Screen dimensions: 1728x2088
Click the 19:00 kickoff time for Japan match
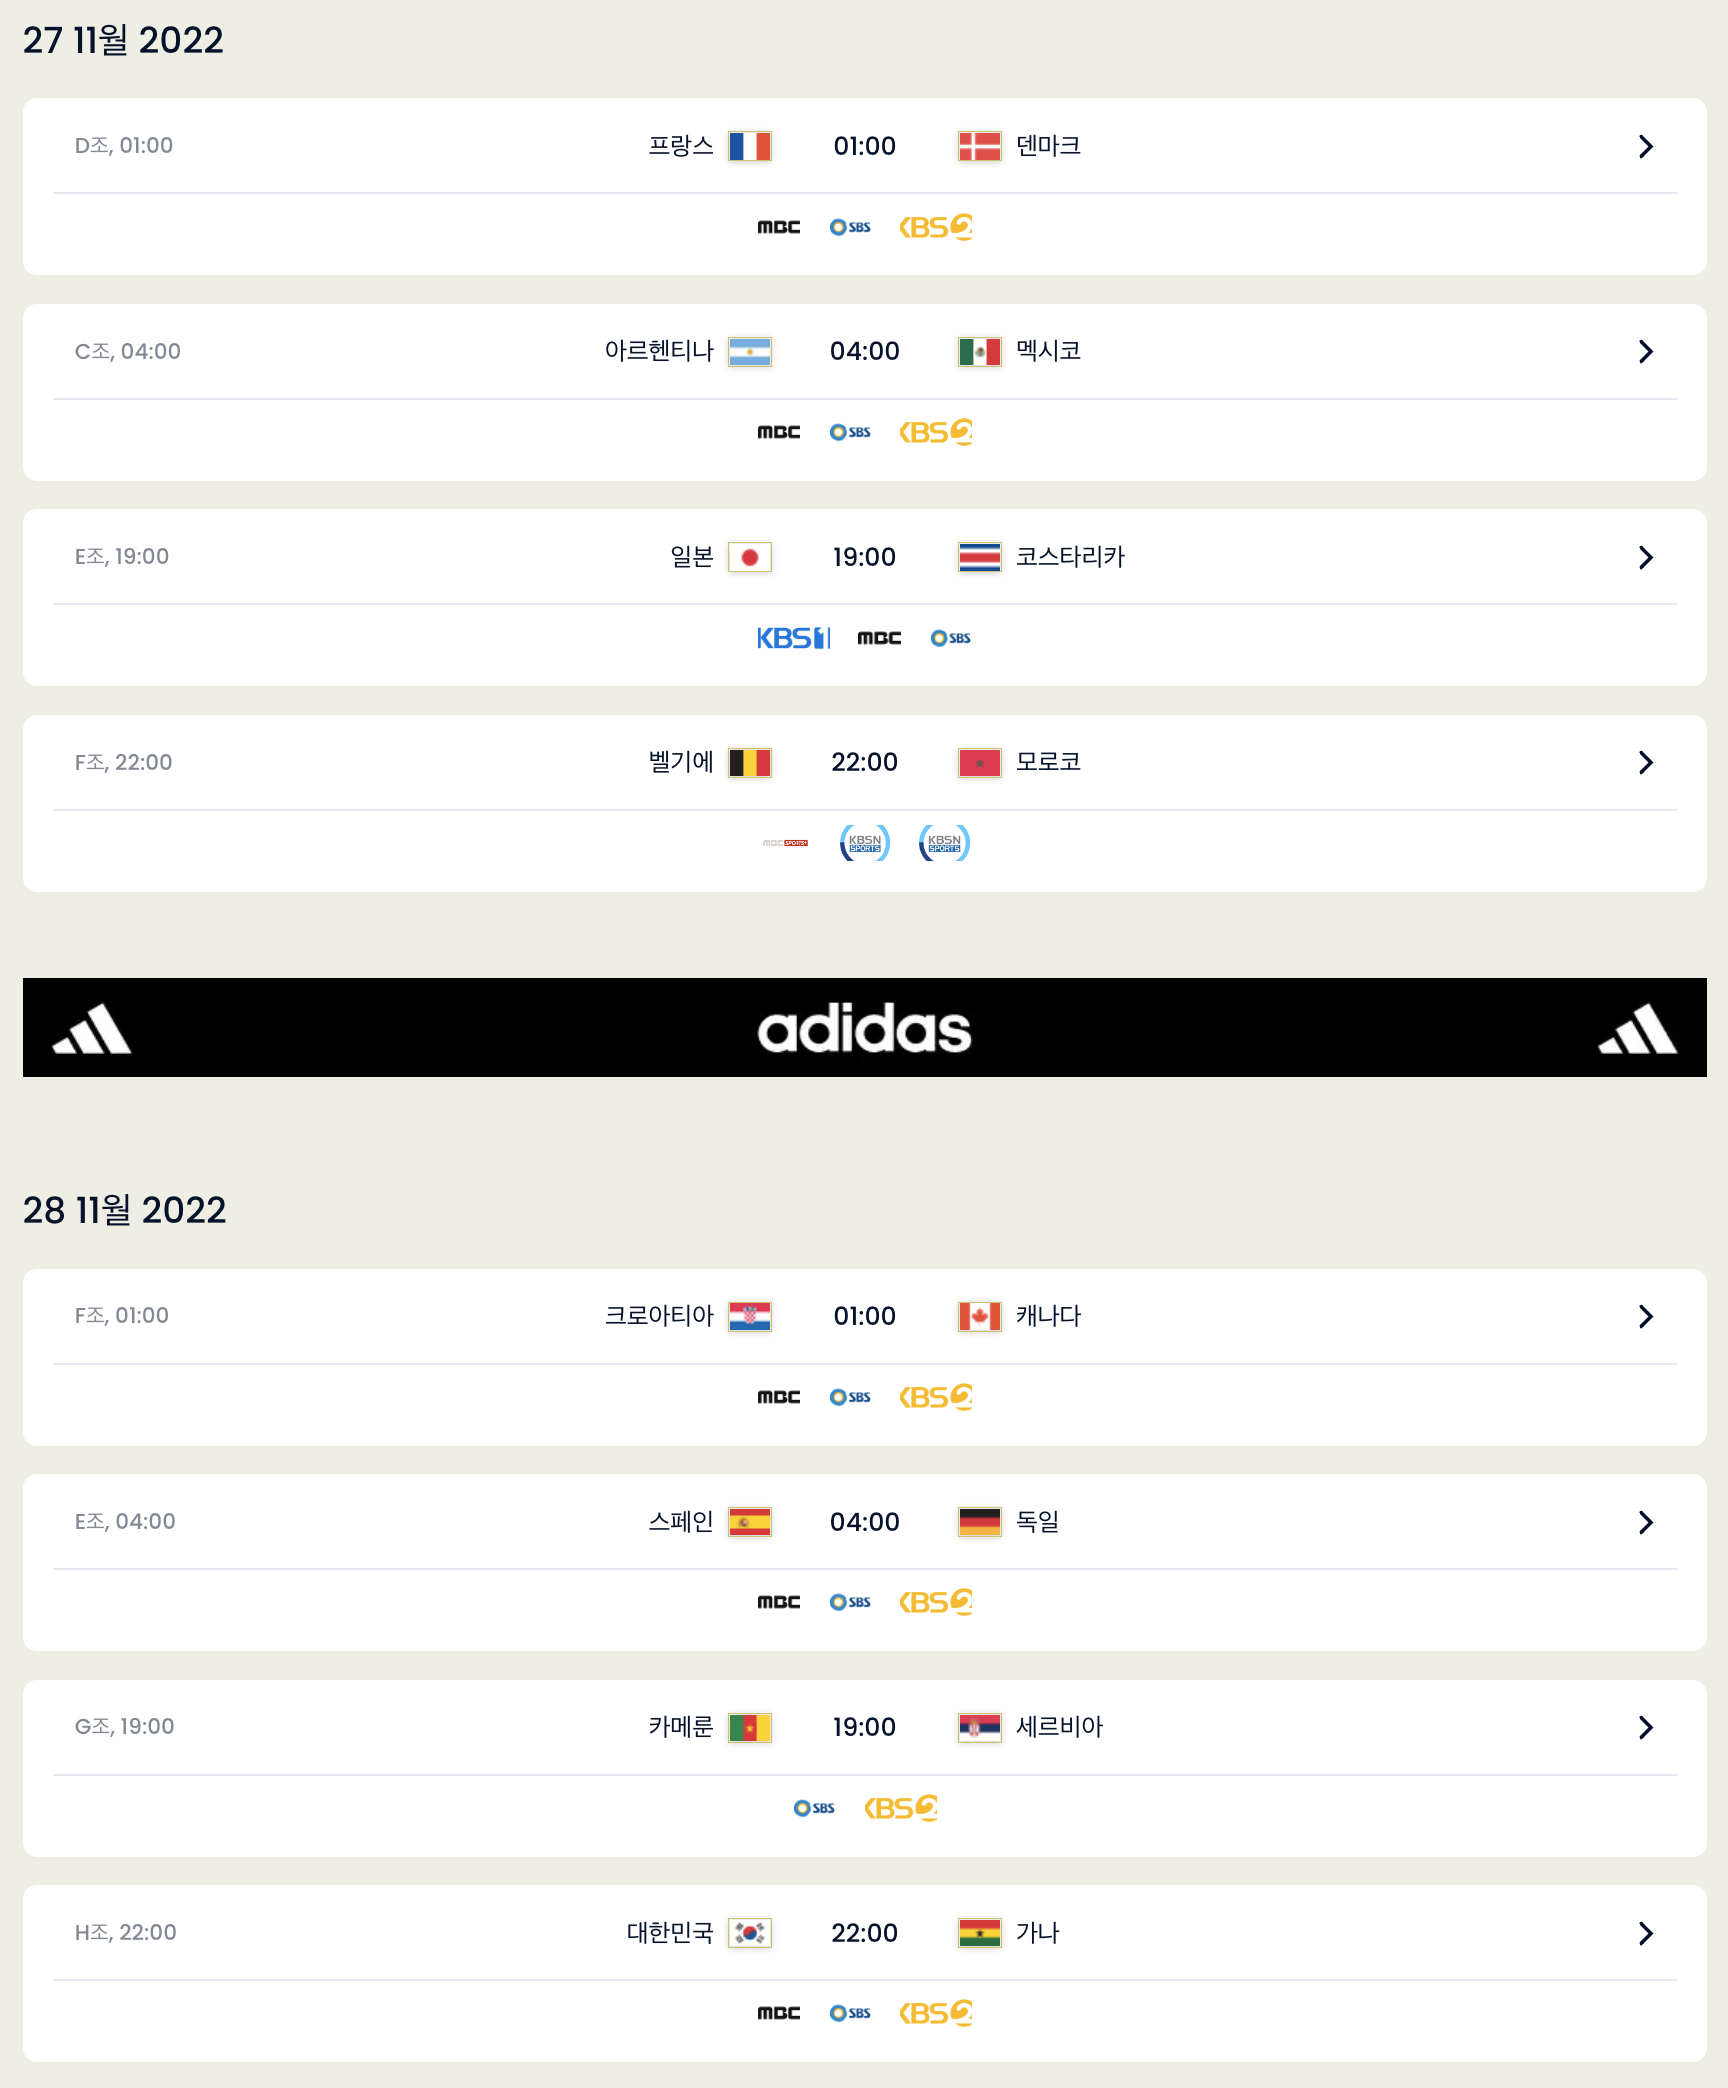coord(865,557)
